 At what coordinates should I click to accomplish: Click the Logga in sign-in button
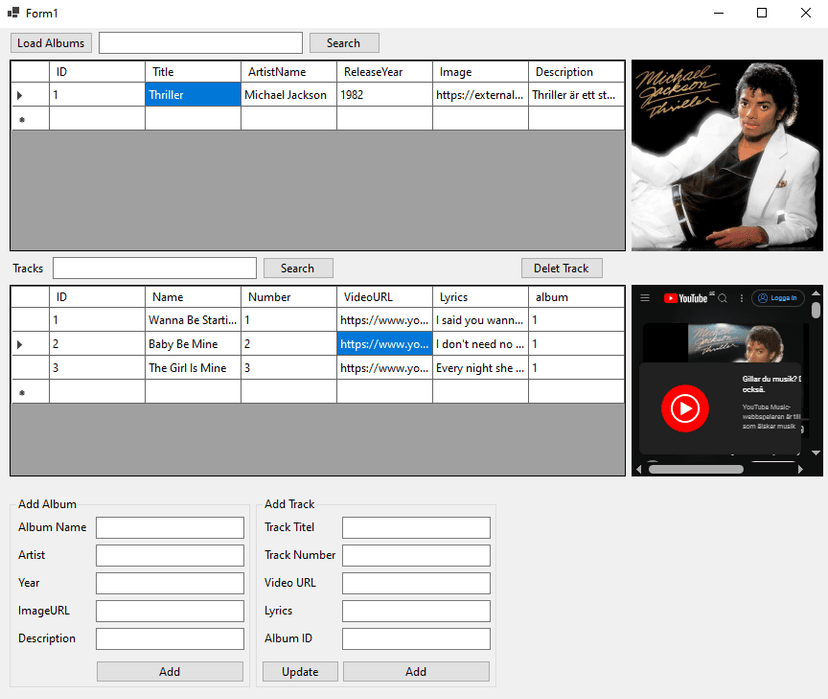[778, 298]
